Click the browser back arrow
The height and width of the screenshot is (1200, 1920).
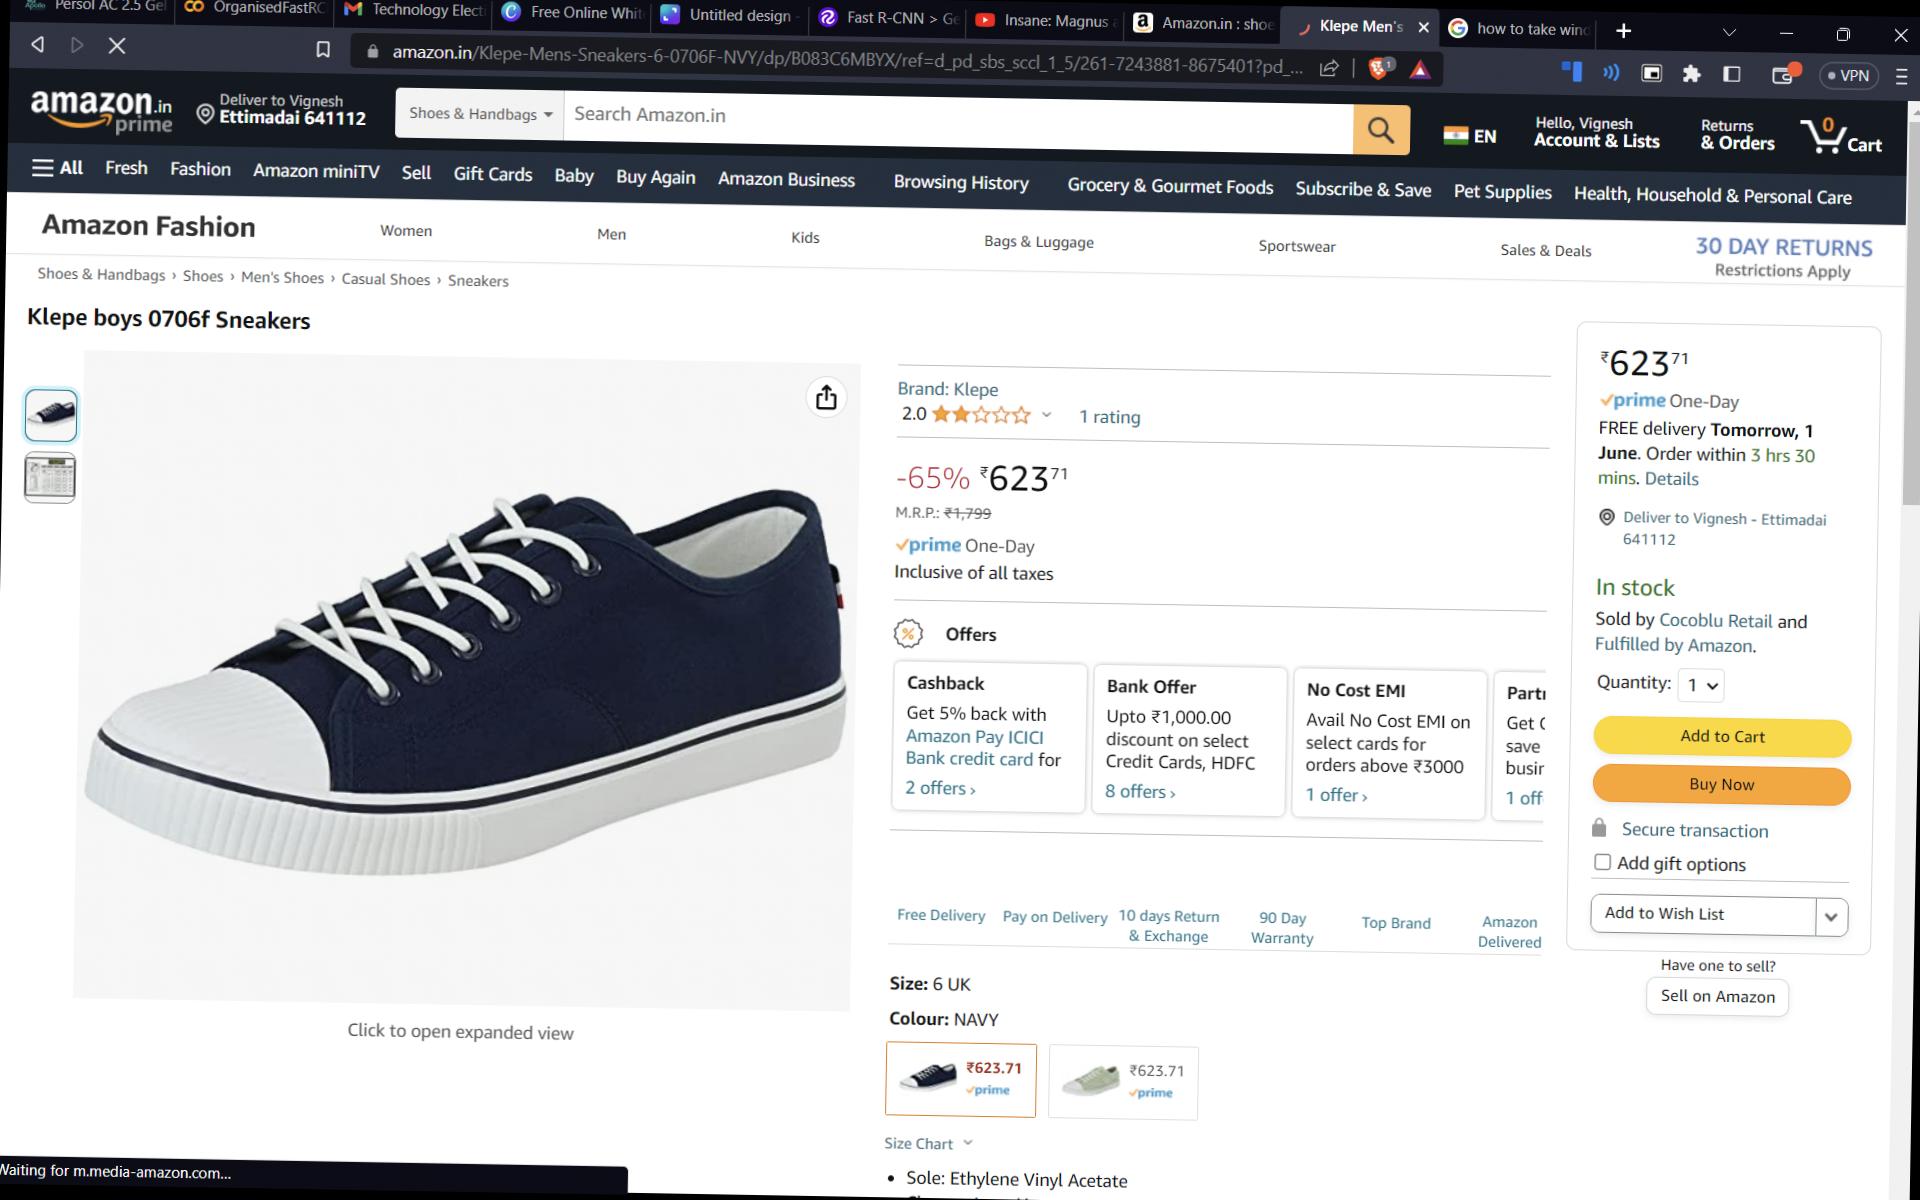(x=37, y=44)
